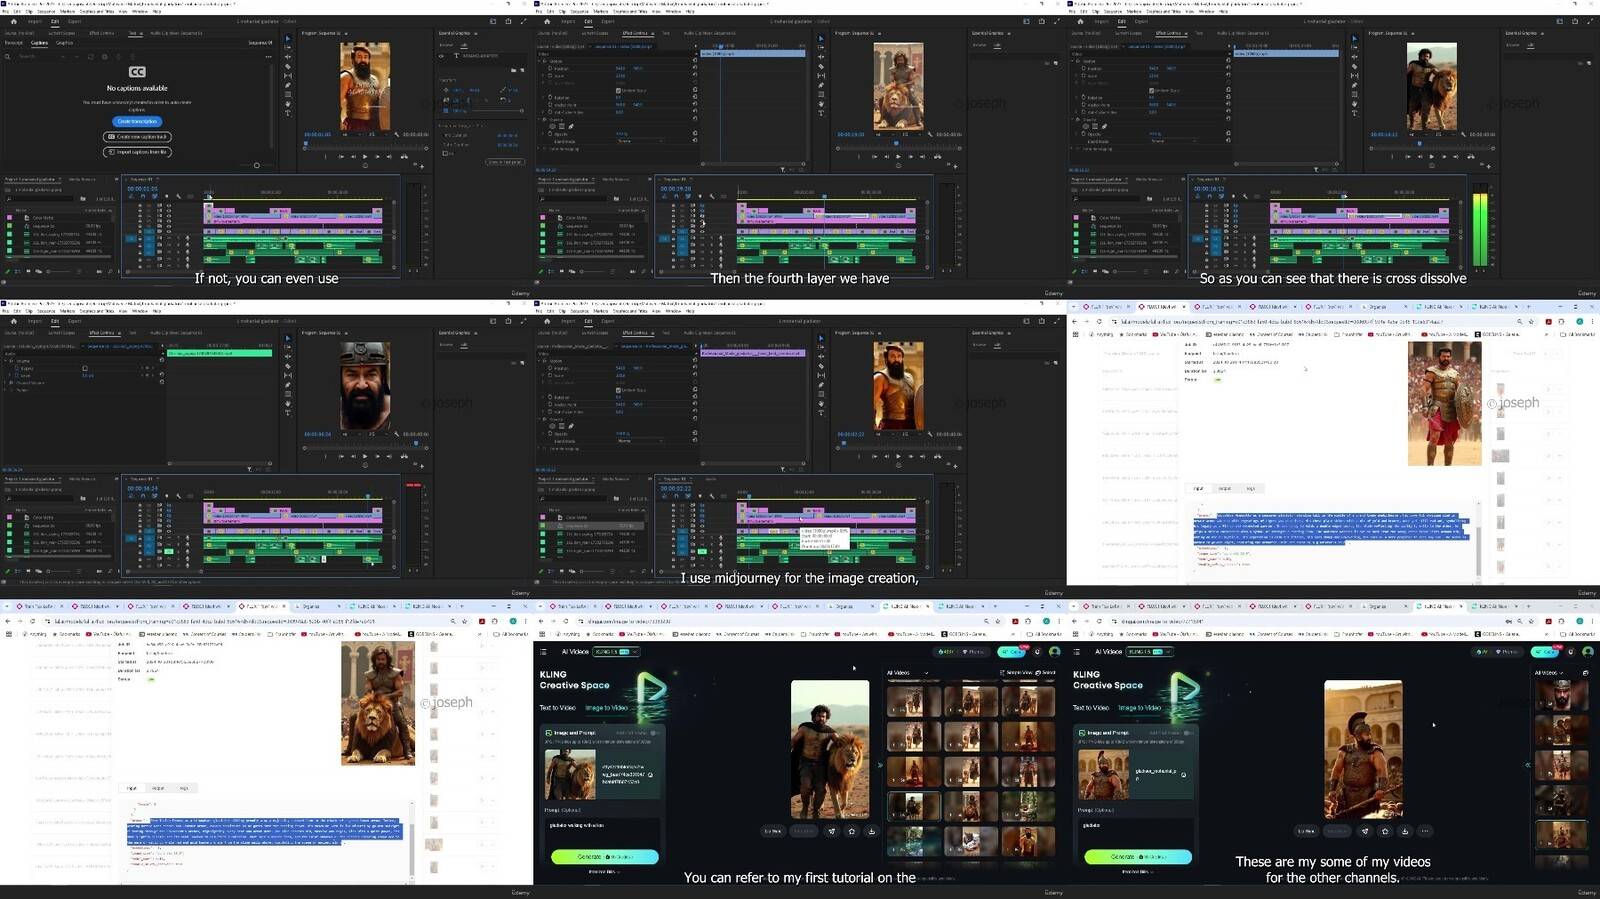
Task: Open Chrome extensions icon in 'other channels' frame
Action: click(x=1561, y=621)
